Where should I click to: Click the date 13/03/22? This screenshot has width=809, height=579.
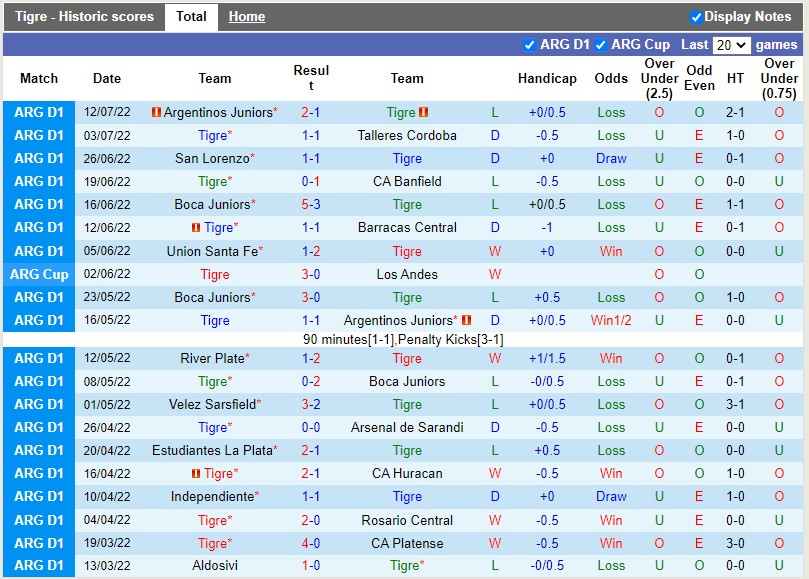pyautogui.click(x=107, y=566)
